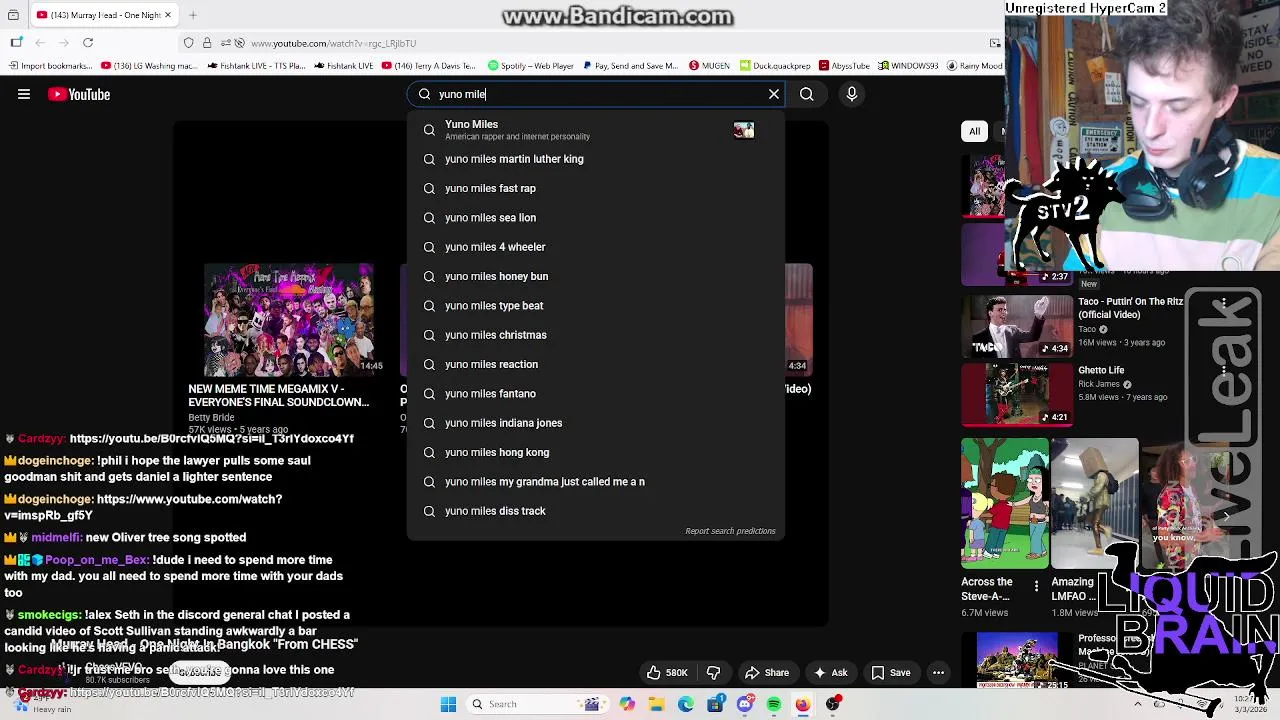Pick 'yuno miles fantano' suggestion
1280x720 pixels.
596,394
